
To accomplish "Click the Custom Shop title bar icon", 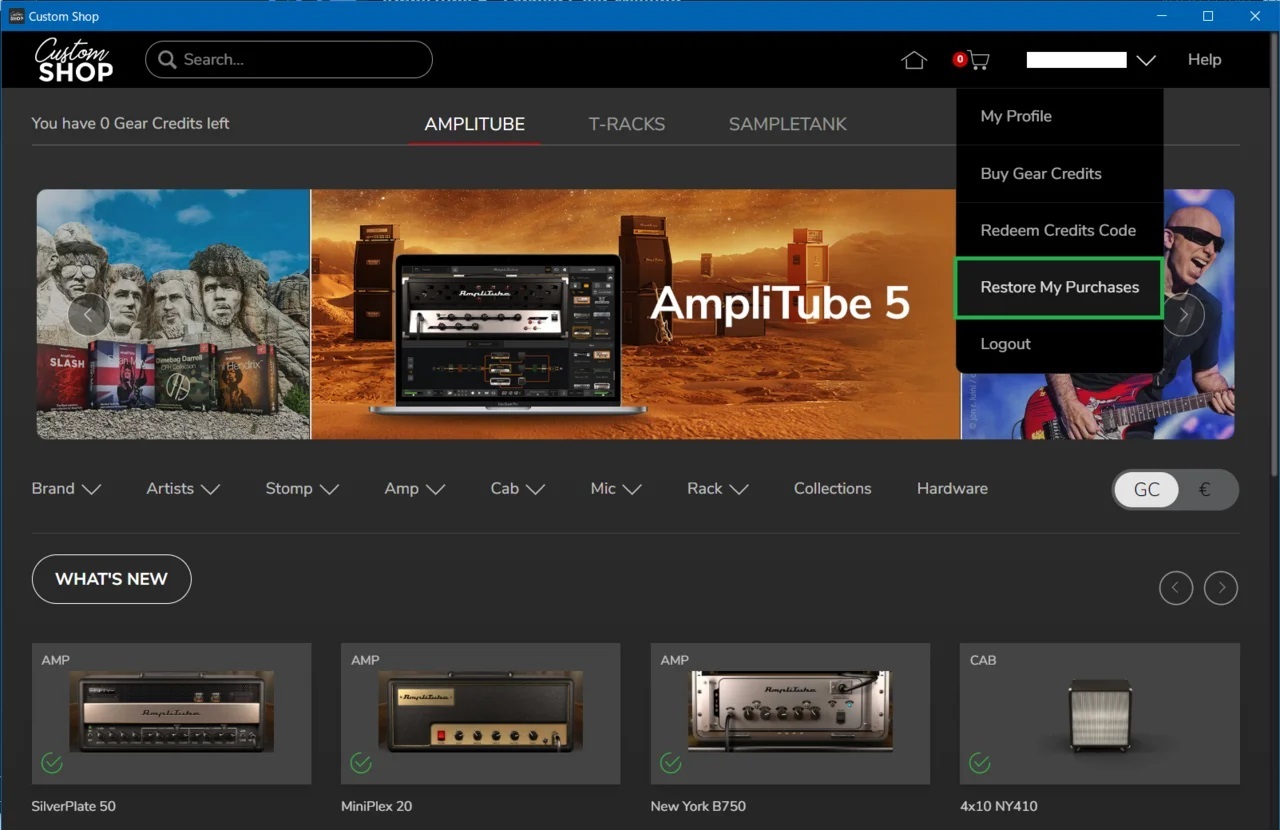I will [x=16, y=16].
